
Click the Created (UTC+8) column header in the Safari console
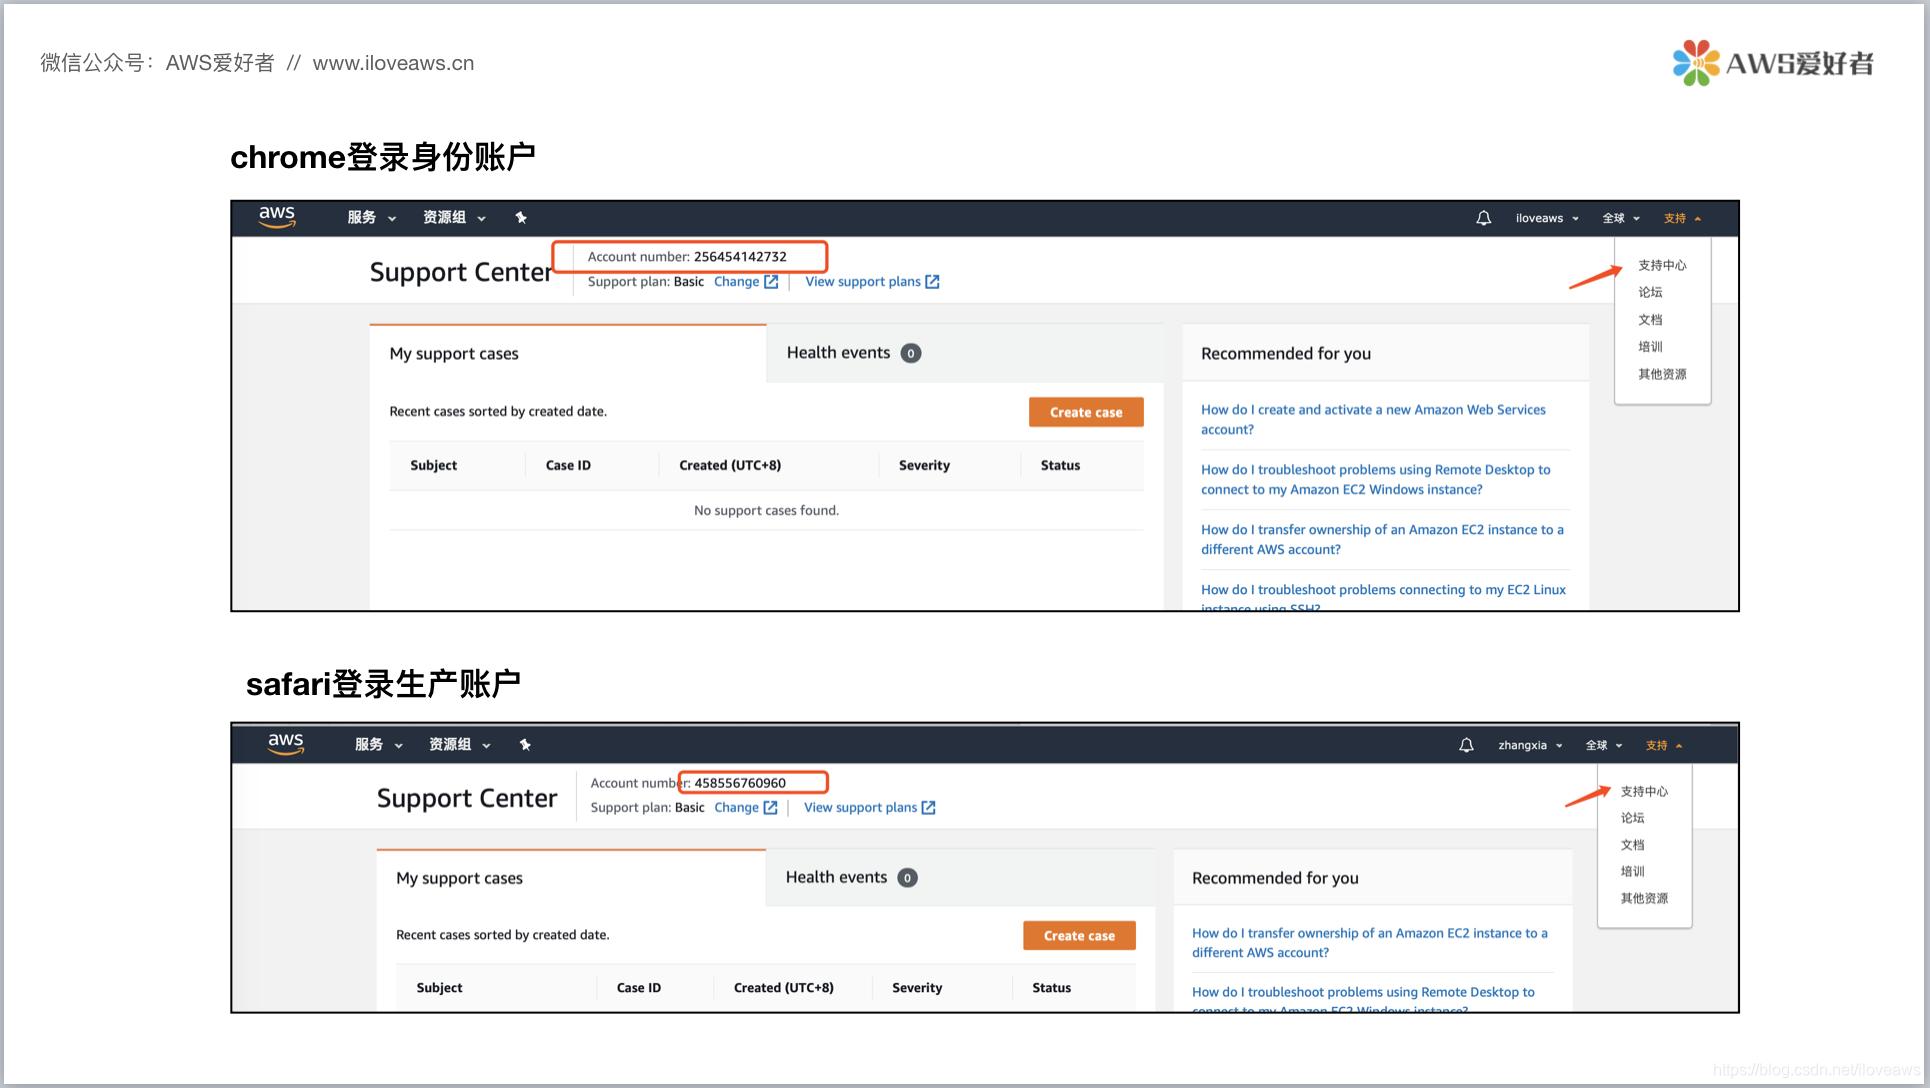(x=783, y=988)
